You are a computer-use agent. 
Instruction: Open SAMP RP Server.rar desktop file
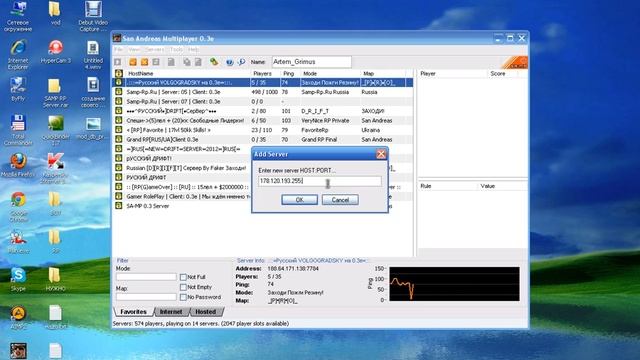56,92
